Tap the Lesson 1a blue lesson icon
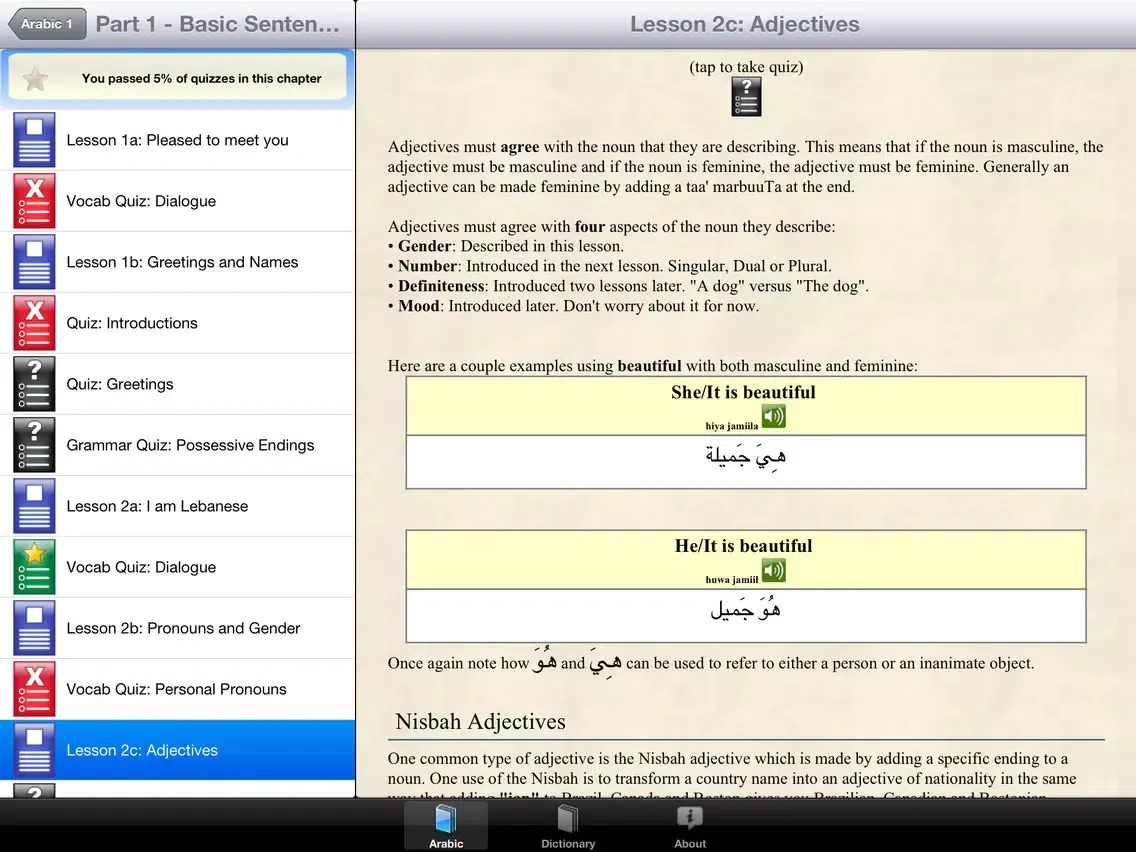This screenshot has height=852, width=1136. tap(34, 140)
